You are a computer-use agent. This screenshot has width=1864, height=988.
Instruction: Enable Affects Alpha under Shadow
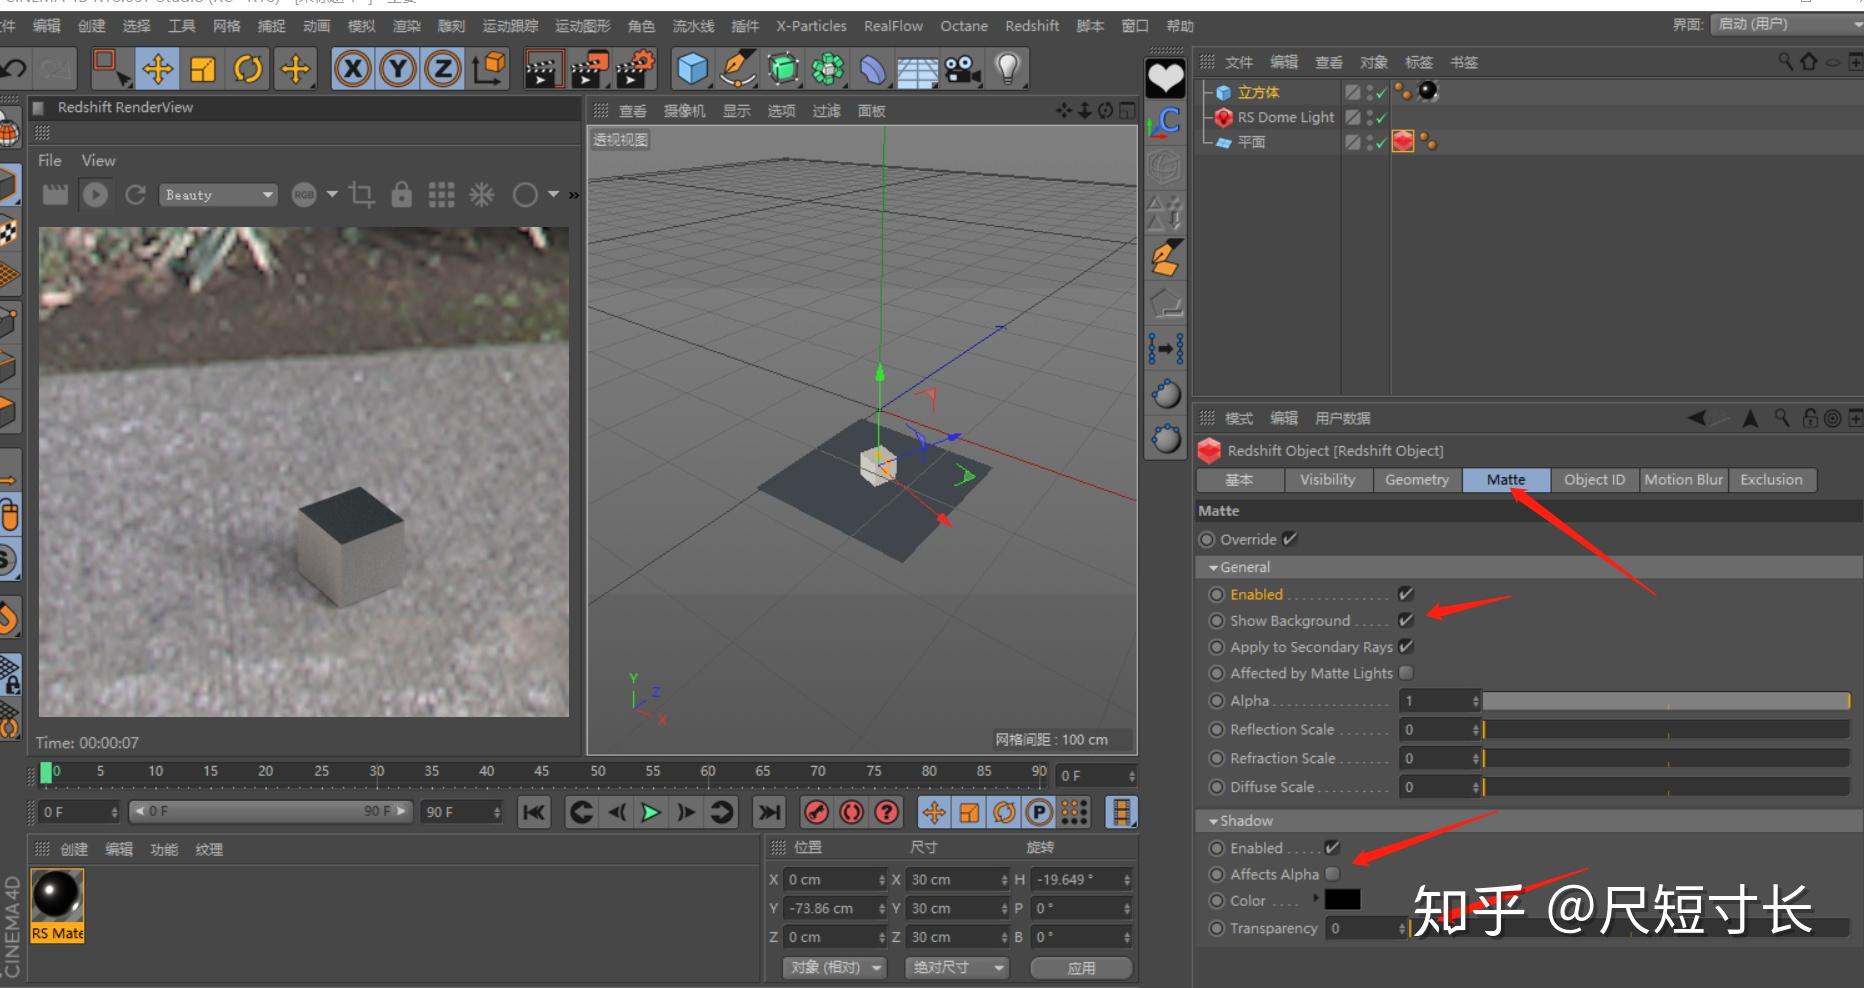click(x=1333, y=874)
